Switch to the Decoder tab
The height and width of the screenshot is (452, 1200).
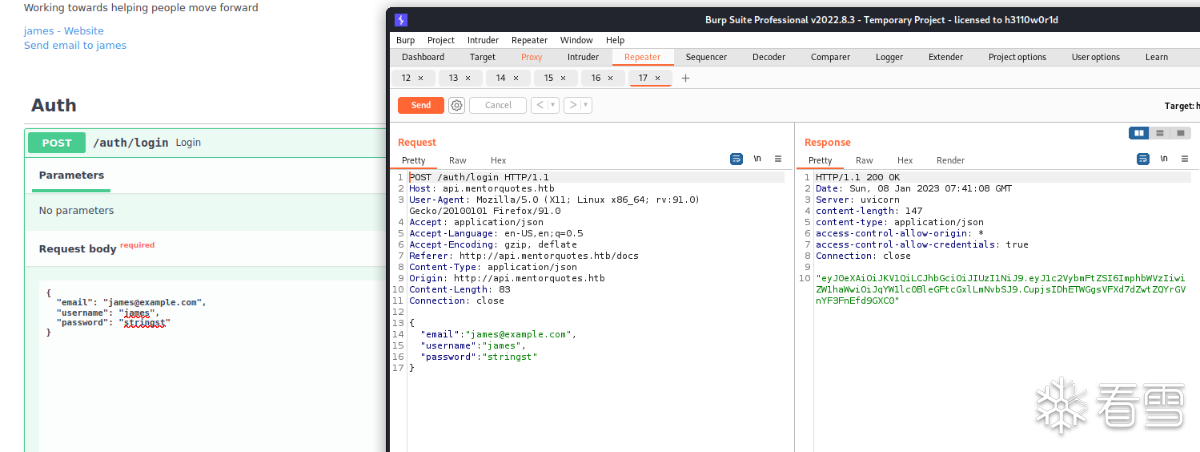(769, 57)
